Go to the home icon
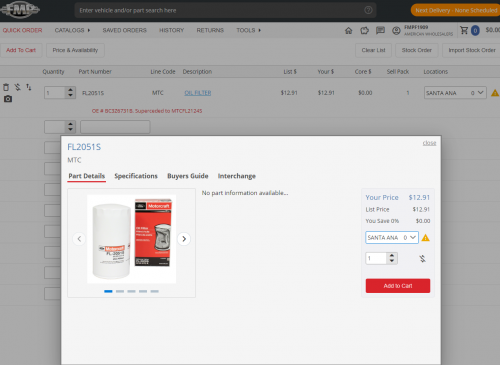The image size is (500, 365). (348, 31)
